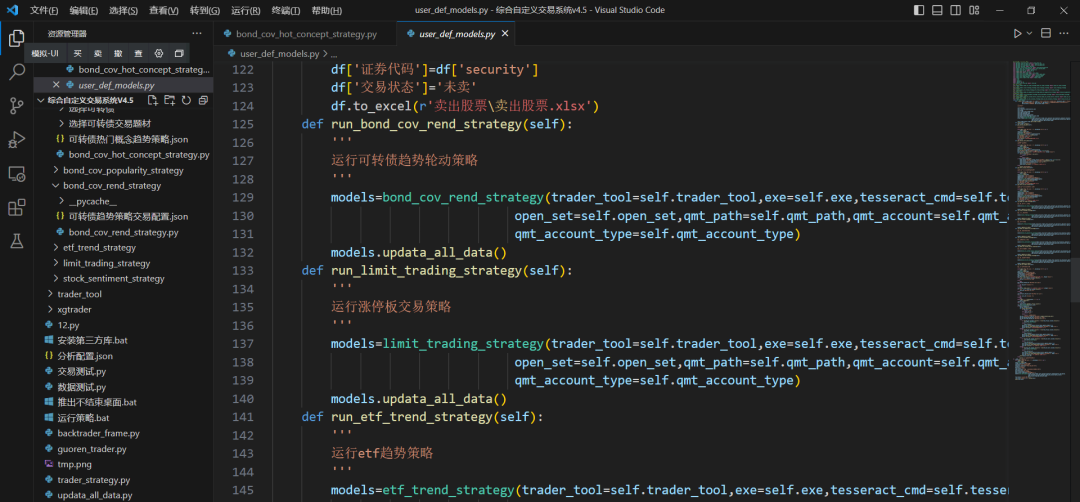Click the 查 (query) floating toolbar button
1080x502 pixels.
tap(138, 54)
